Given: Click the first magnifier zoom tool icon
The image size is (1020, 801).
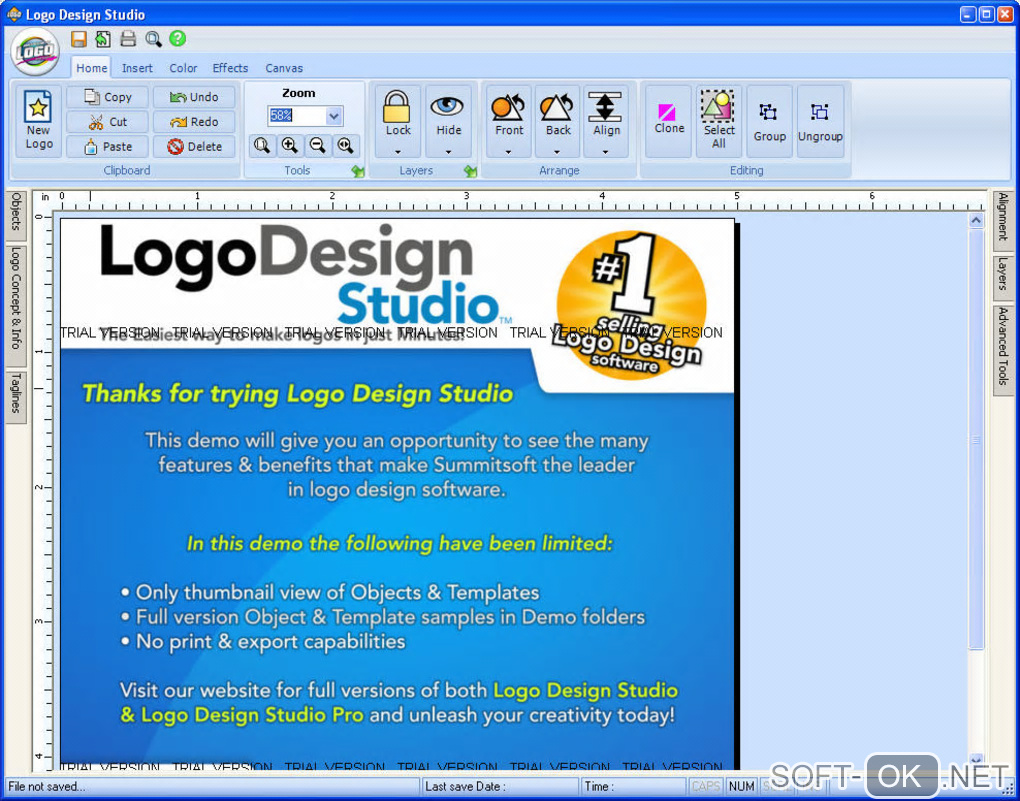Looking at the screenshot, I should (262, 146).
